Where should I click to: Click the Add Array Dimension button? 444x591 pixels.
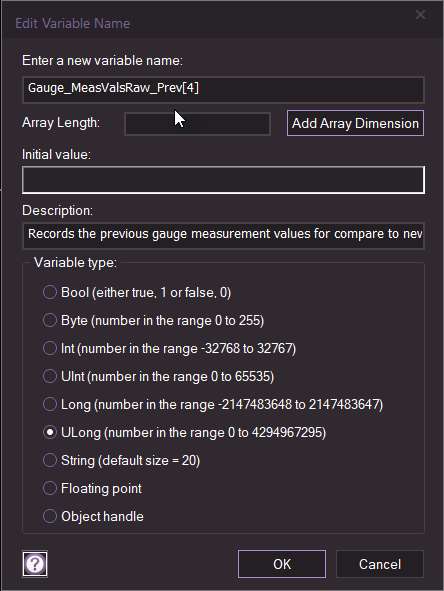(x=355, y=123)
